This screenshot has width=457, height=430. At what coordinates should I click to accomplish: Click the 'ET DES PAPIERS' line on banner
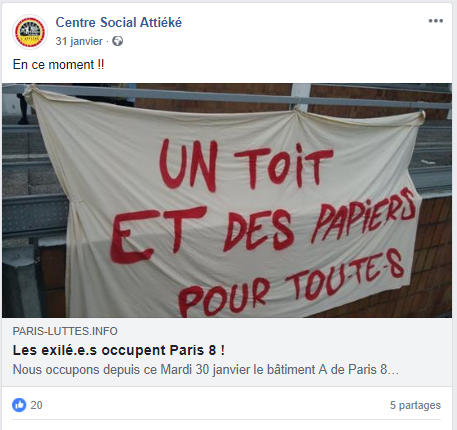pyautogui.click(x=263, y=227)
